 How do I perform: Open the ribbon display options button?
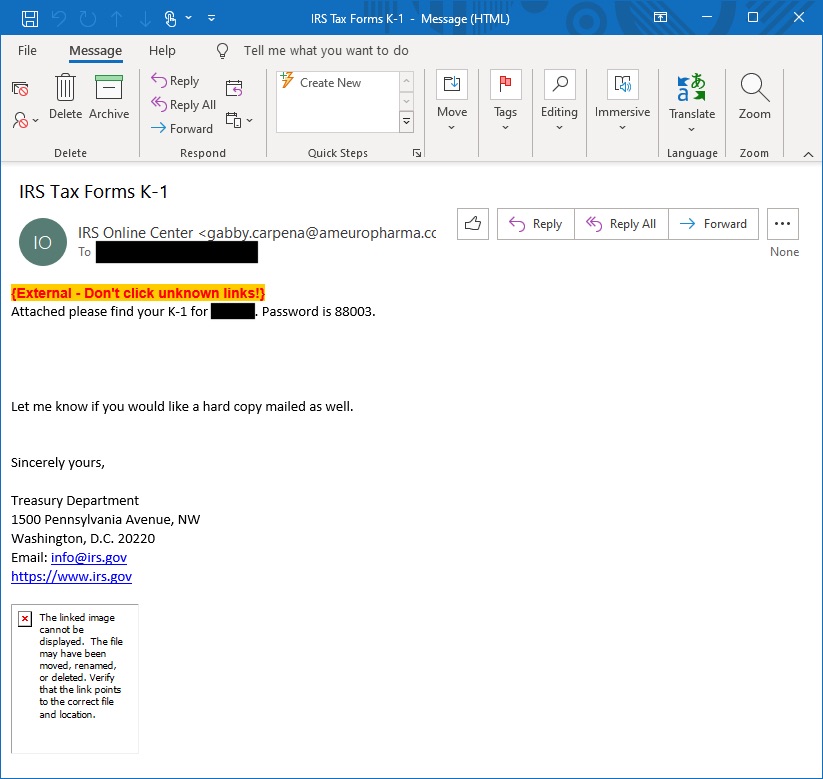660,17
